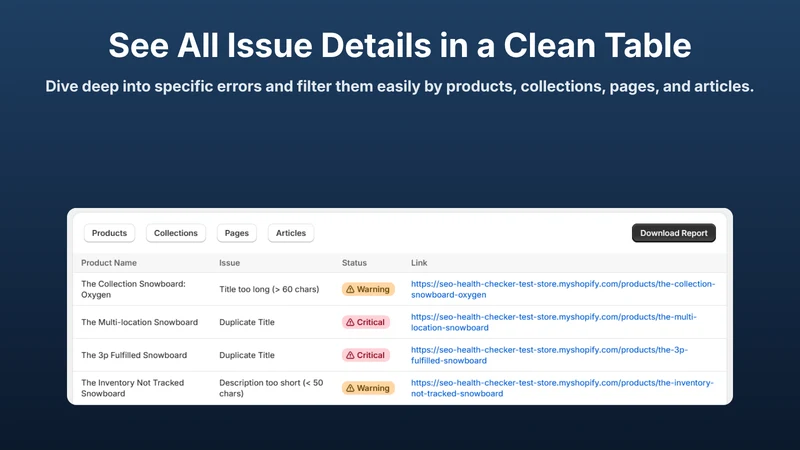Click the Critical badge for Multi-location Snowboard
800x450 pixels.
(365, 322)
